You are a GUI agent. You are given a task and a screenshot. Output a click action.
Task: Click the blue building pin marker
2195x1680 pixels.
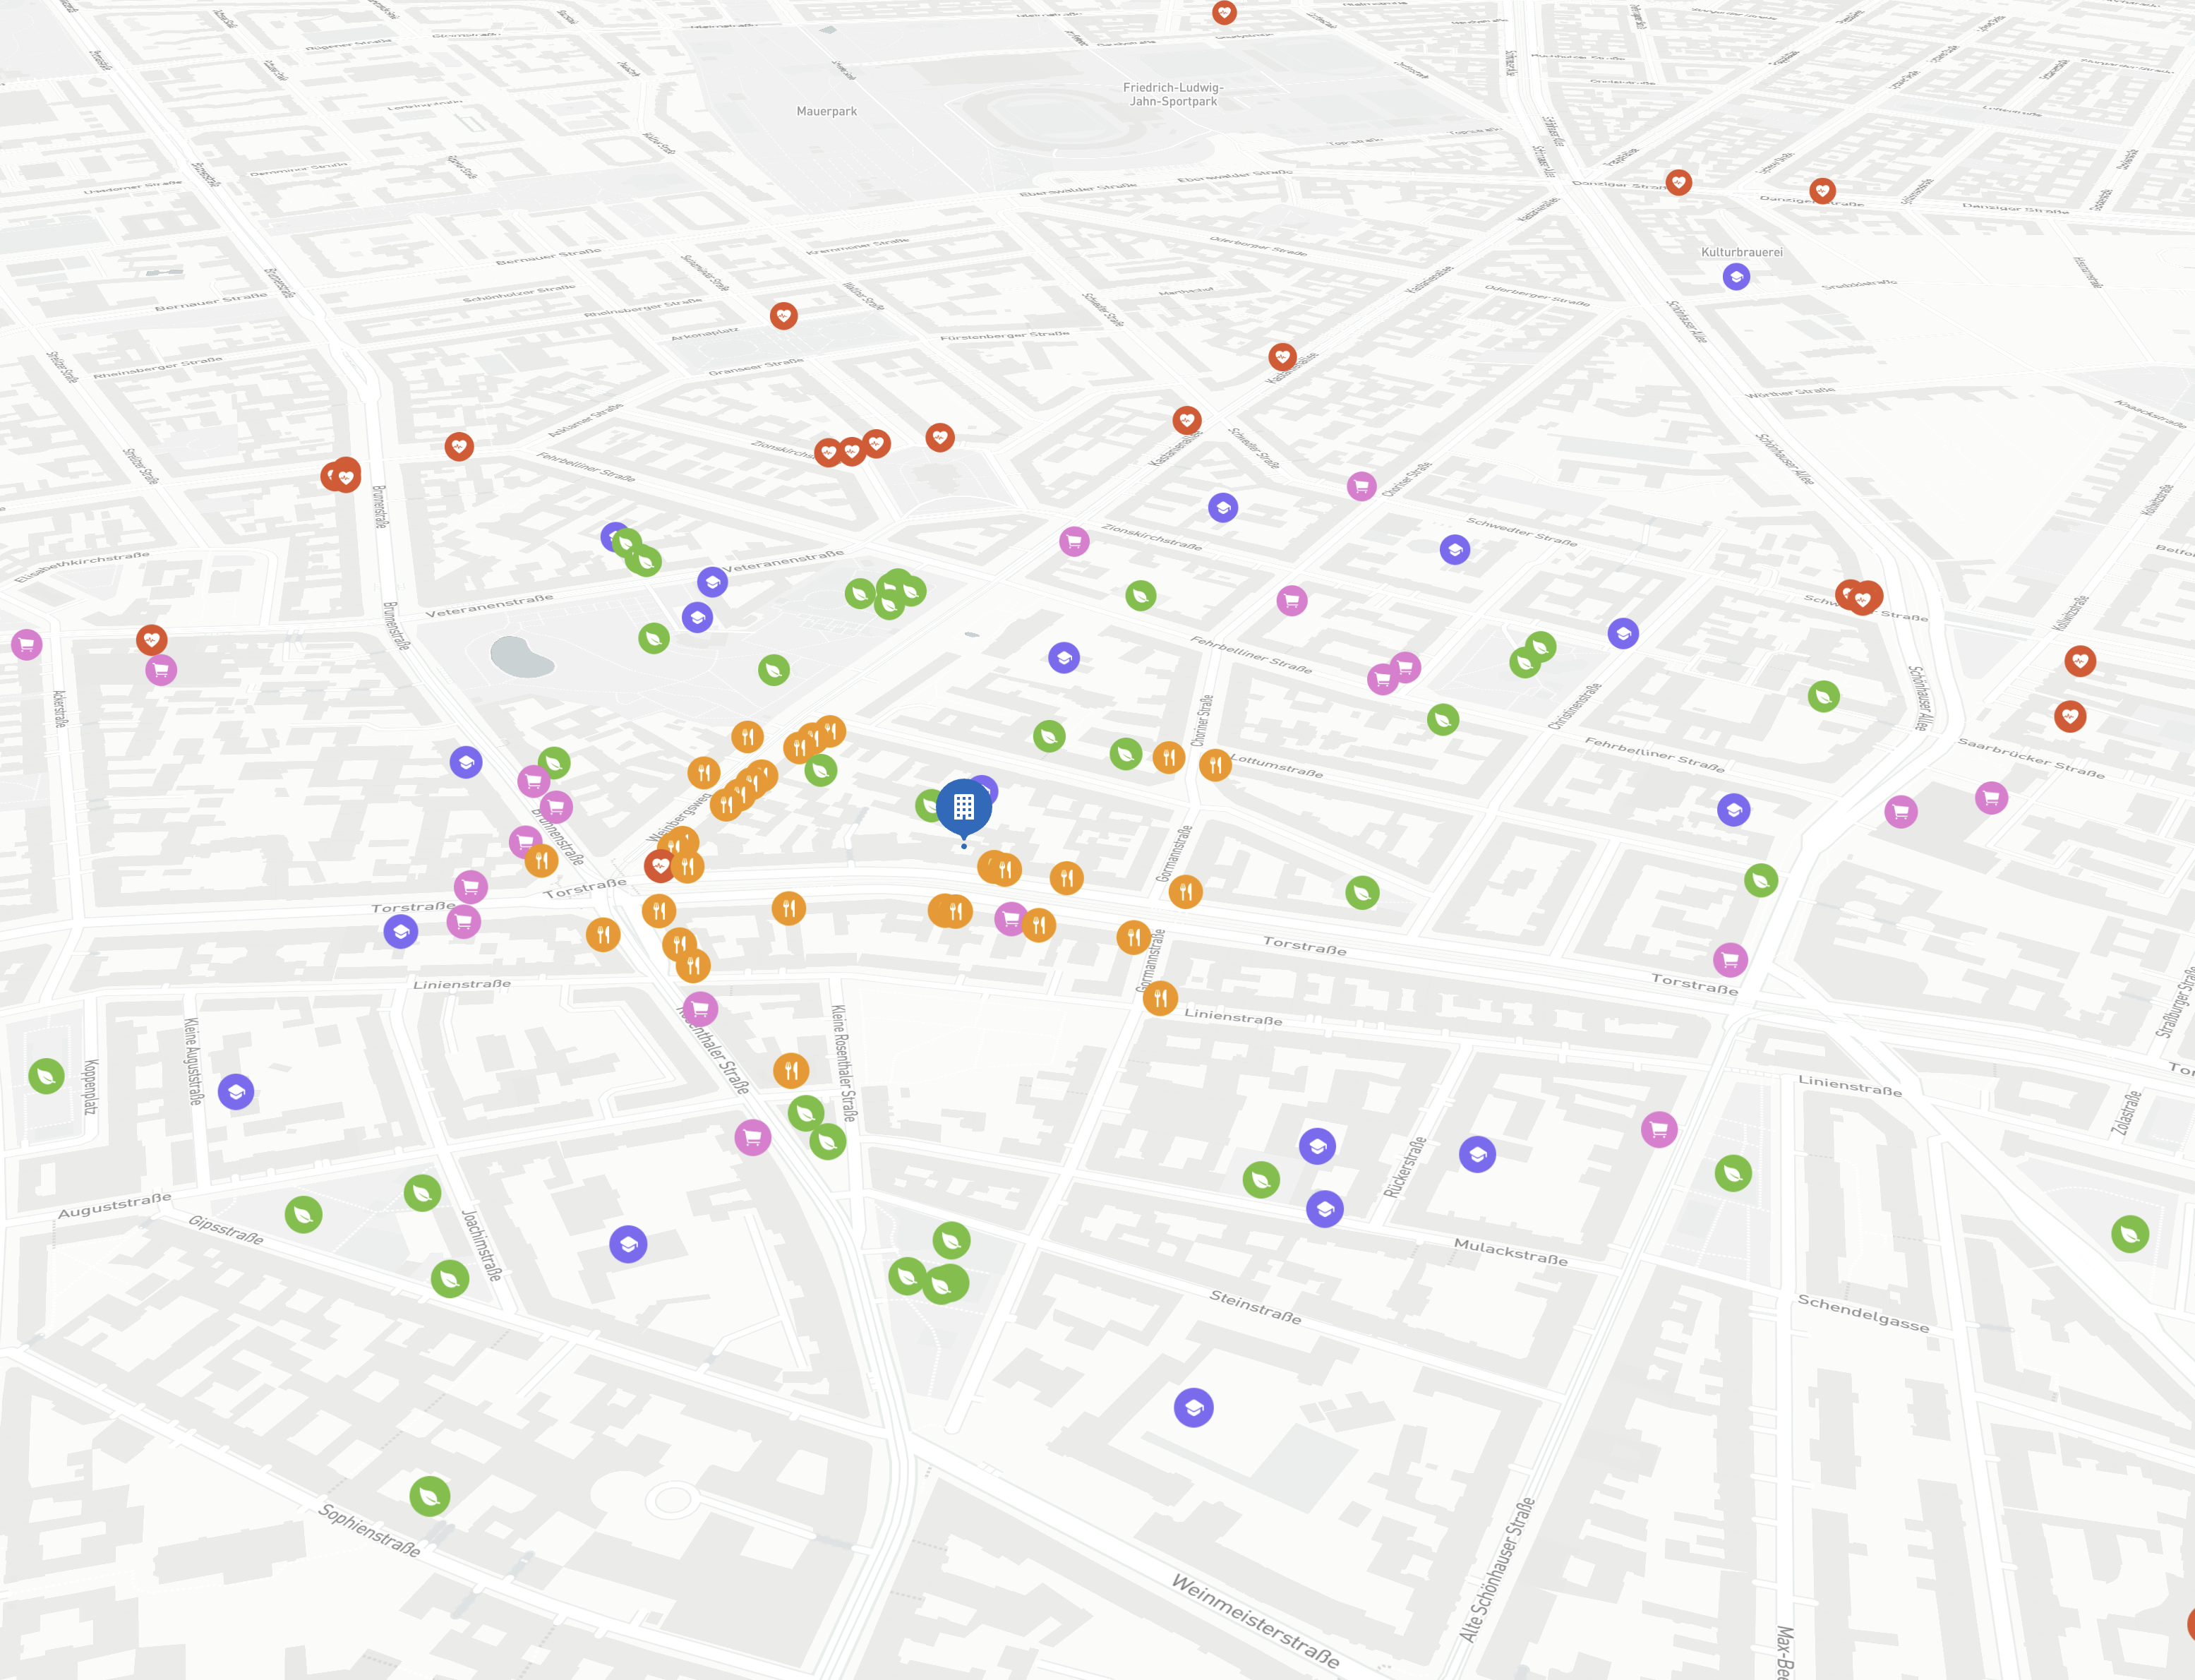(963, 807)
